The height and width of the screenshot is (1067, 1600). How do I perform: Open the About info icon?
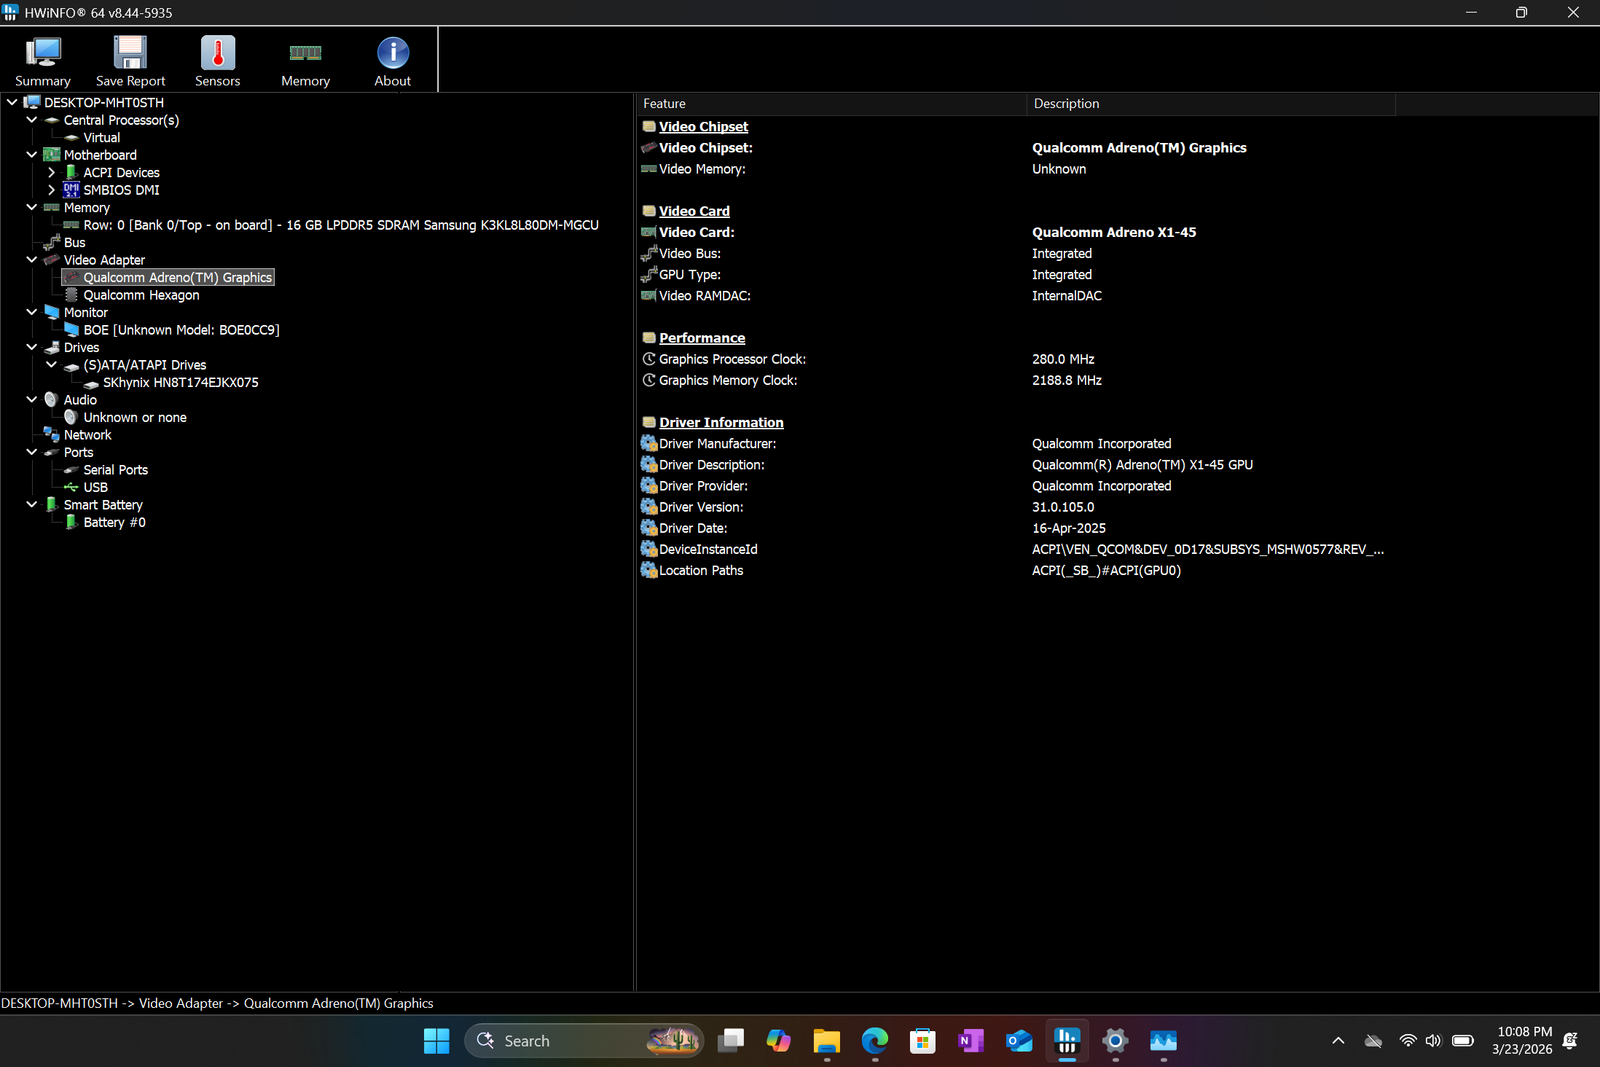(392, 62)
